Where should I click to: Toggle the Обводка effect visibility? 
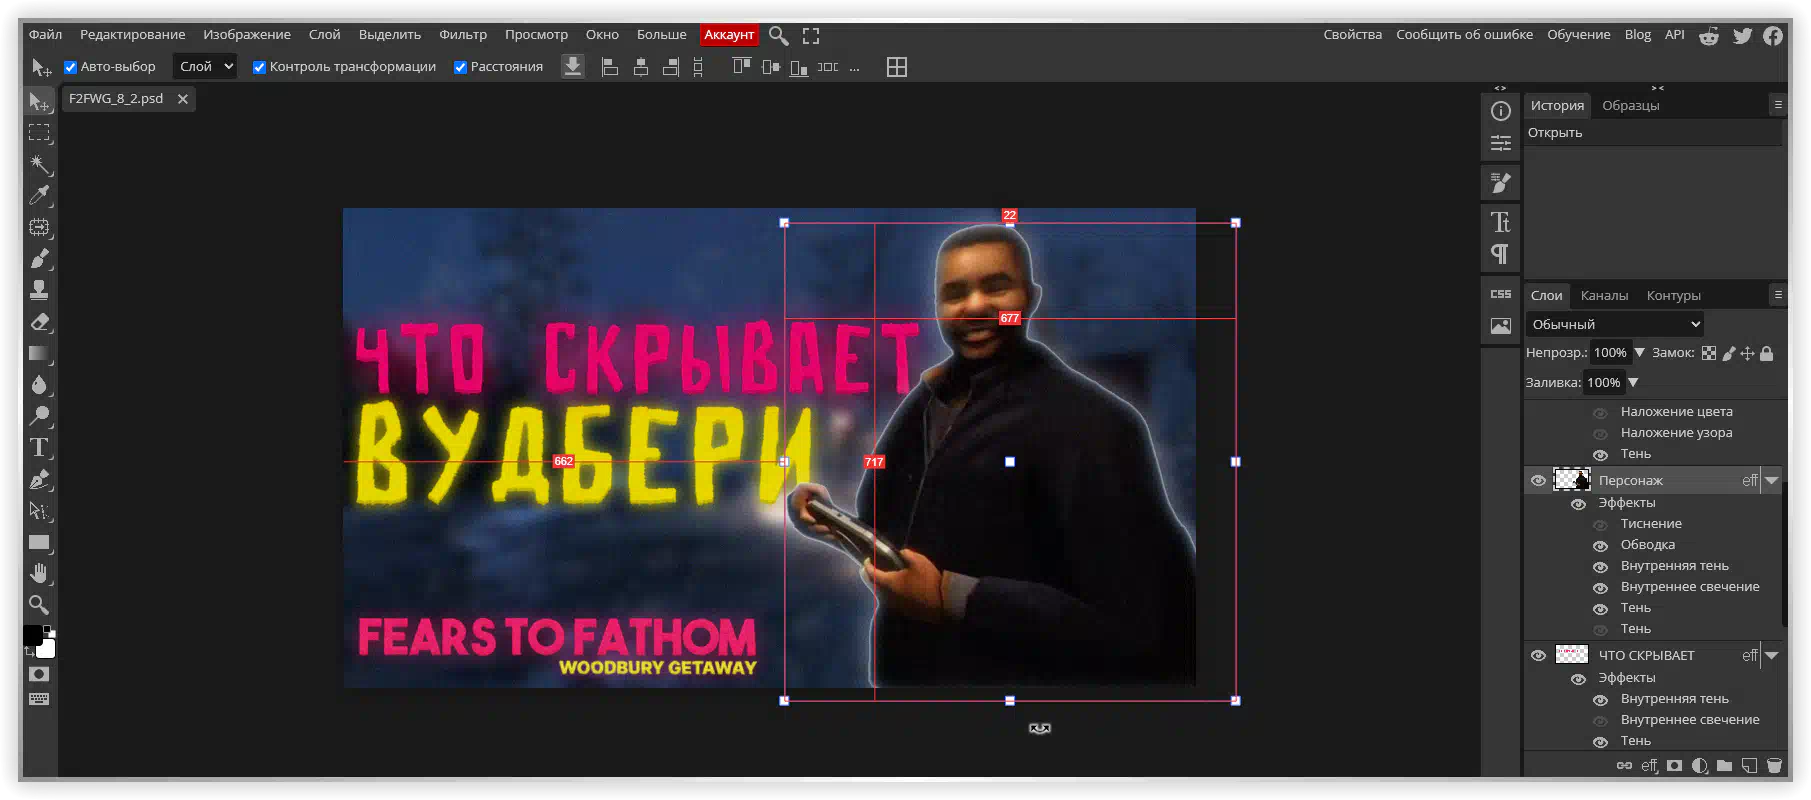[x=1600, y=546]
